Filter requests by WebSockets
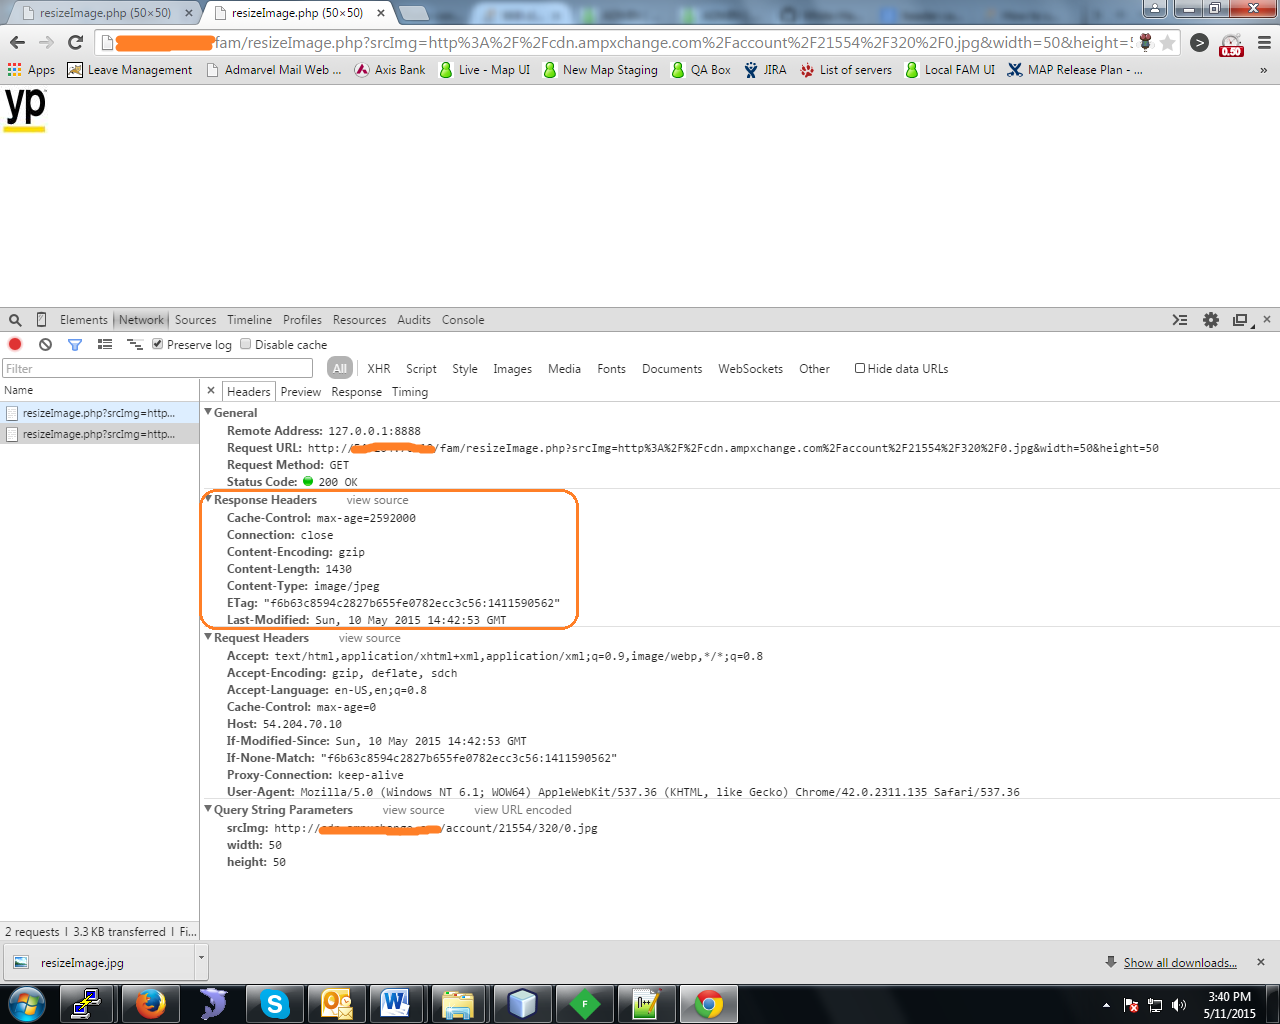 (750, 369)
